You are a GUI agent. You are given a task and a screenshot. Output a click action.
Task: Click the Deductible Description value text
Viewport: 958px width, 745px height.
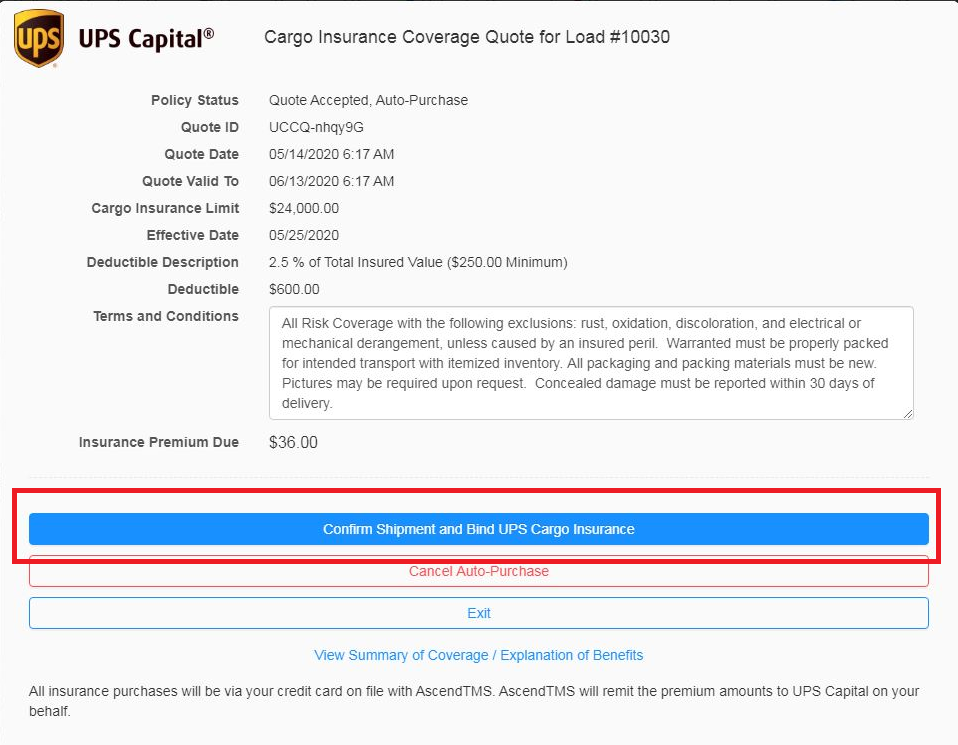pyautogui.click(x=418, y=262)
